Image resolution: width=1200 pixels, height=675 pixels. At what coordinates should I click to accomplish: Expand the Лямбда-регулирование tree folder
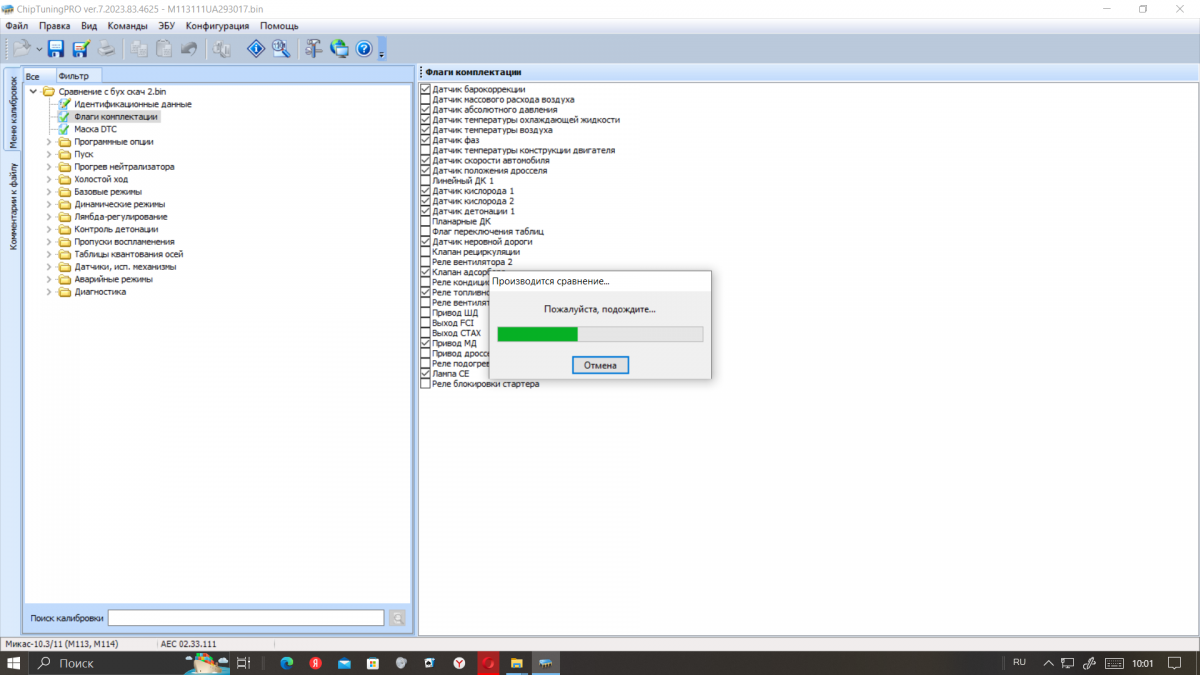pyautogui.click(x=49, y=217)
